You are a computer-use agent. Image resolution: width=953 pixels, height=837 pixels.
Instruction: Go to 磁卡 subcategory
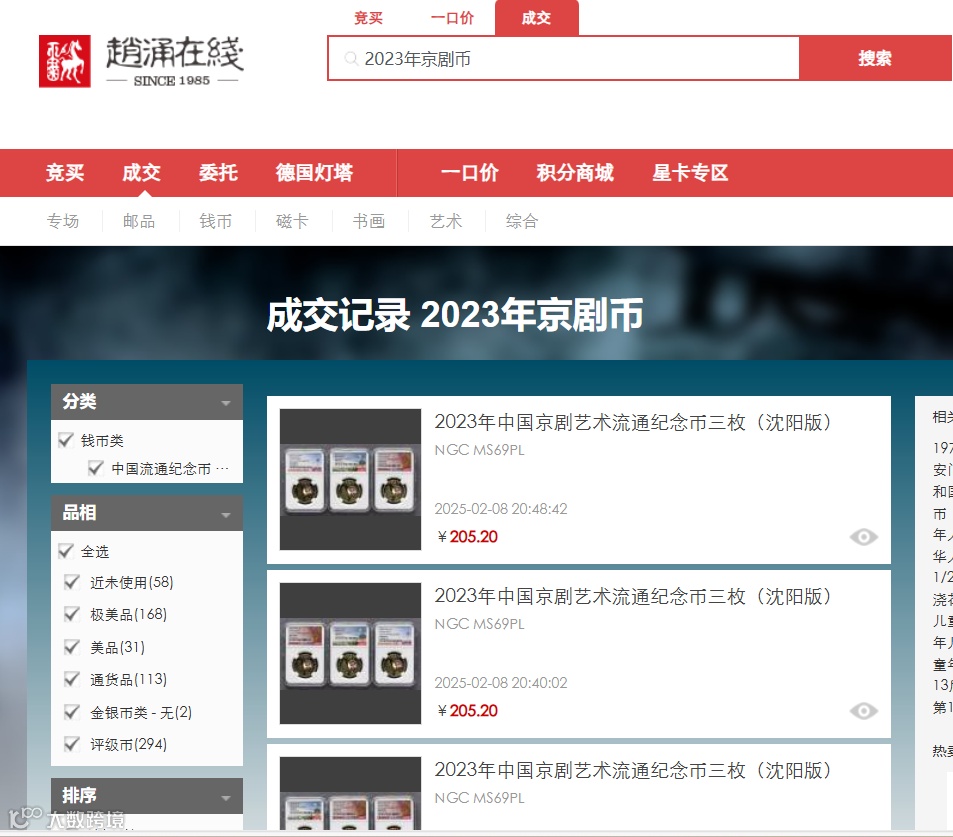tap(292, 221)
